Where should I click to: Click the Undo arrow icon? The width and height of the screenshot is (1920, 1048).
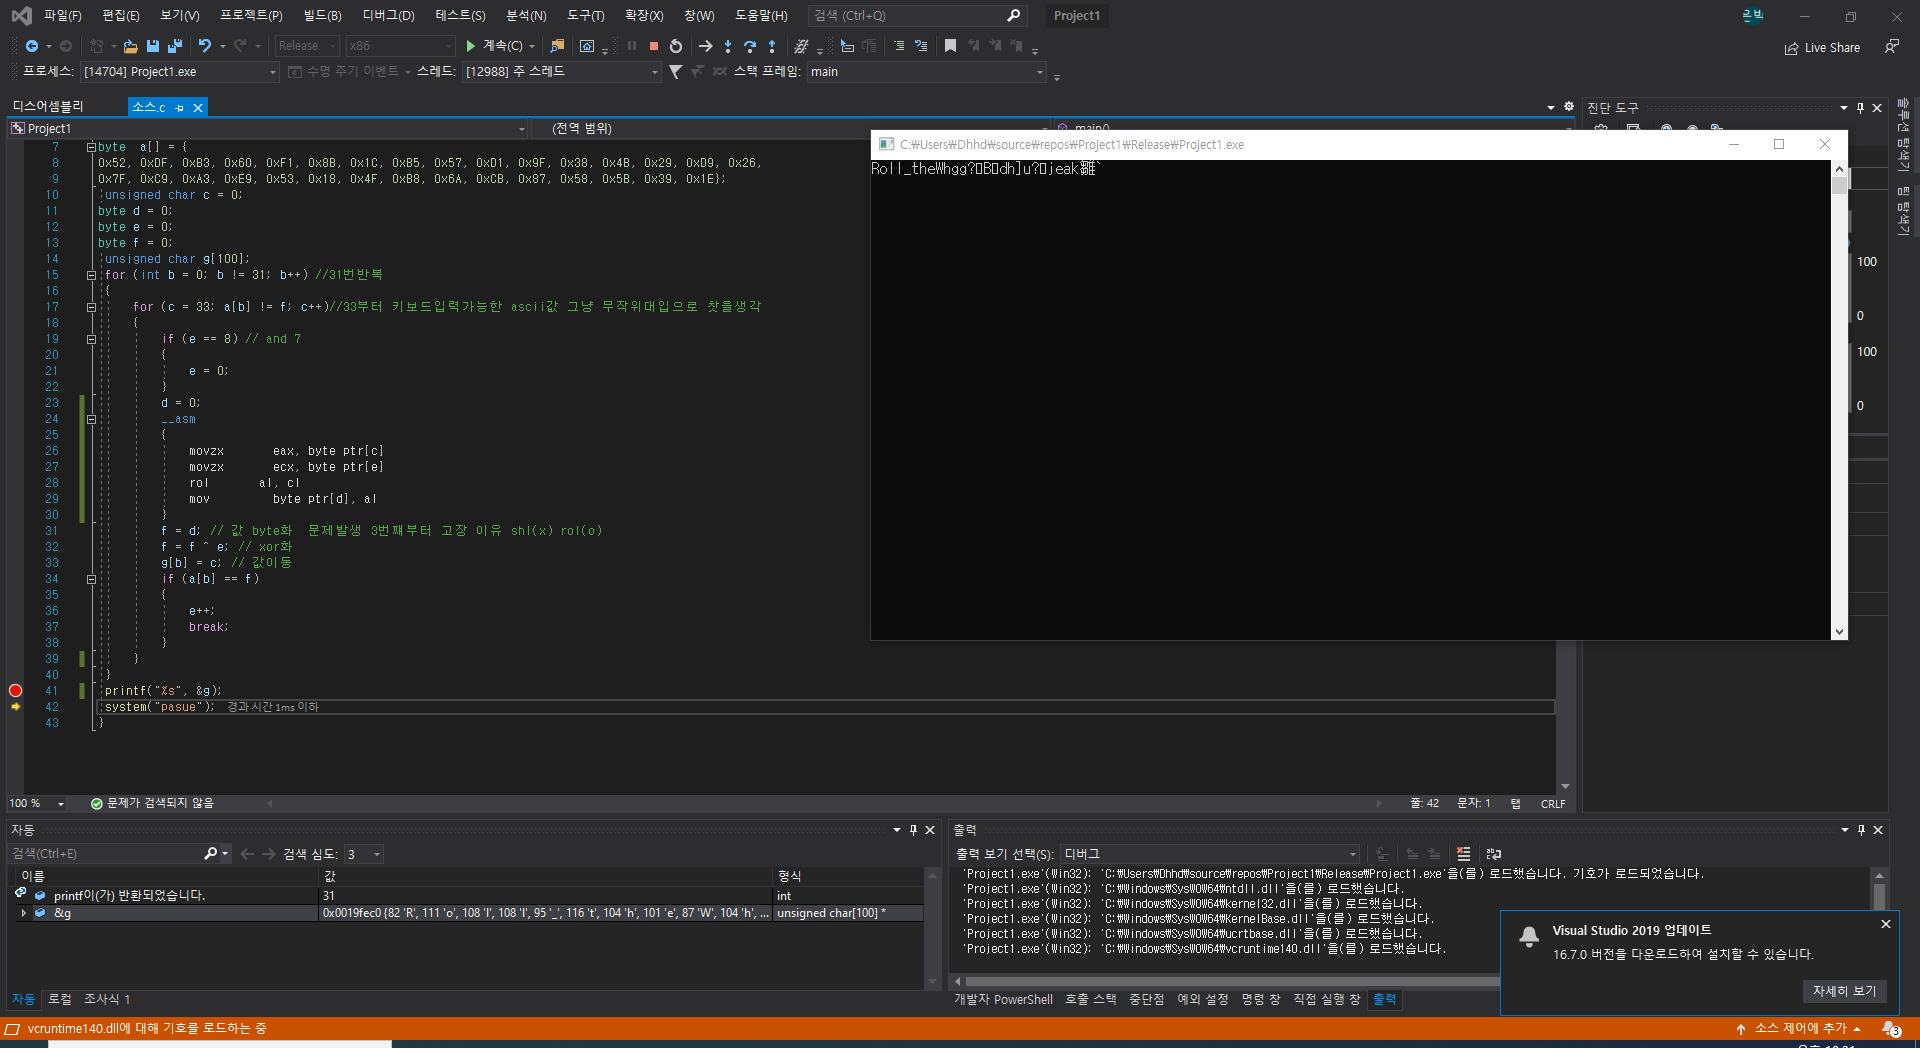204,46
